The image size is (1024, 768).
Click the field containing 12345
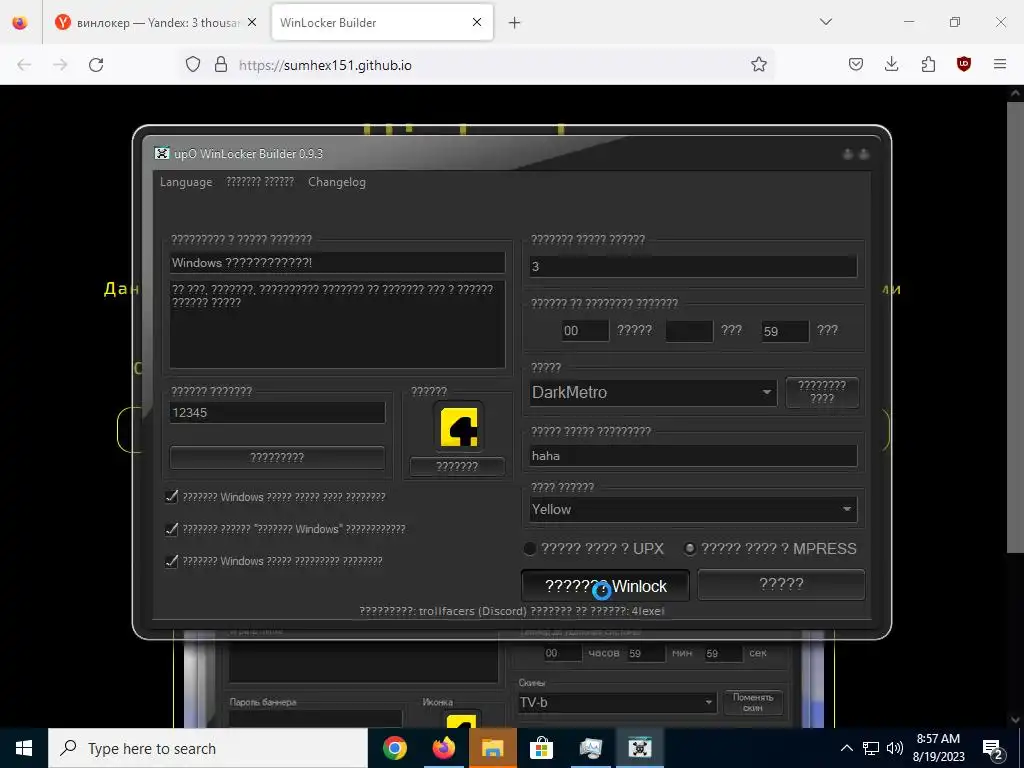pos(277,413)
